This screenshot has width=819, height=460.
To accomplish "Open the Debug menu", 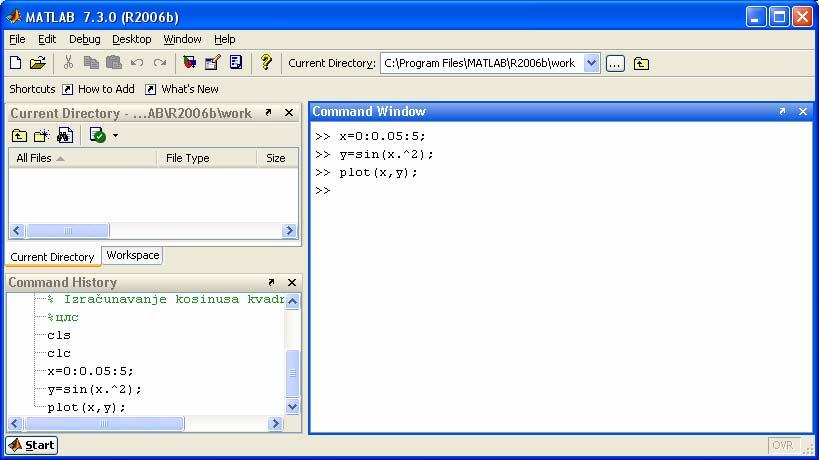I will (x=85, y=39).
